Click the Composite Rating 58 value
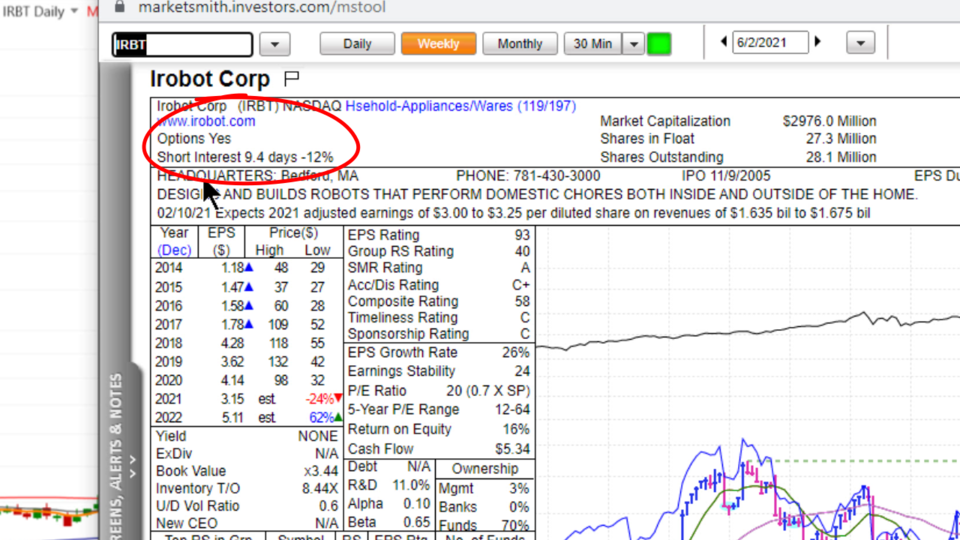The height and width of the screenshot is (540, 960). [x=522, y=301]
